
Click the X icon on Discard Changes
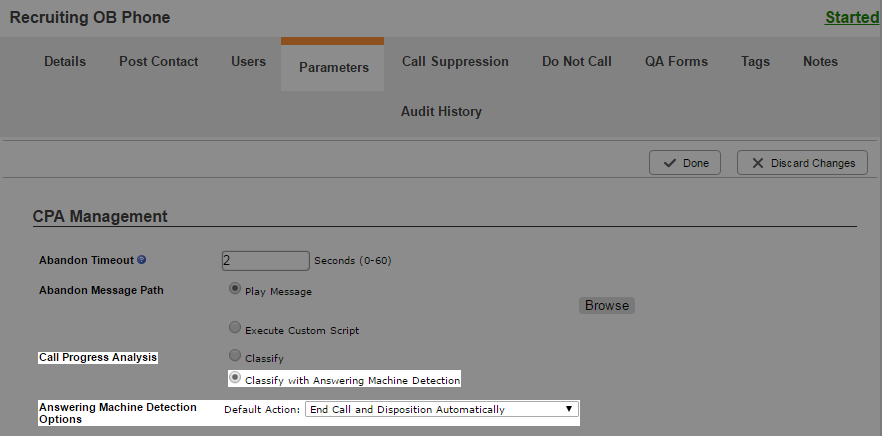(x=758, y=163)
